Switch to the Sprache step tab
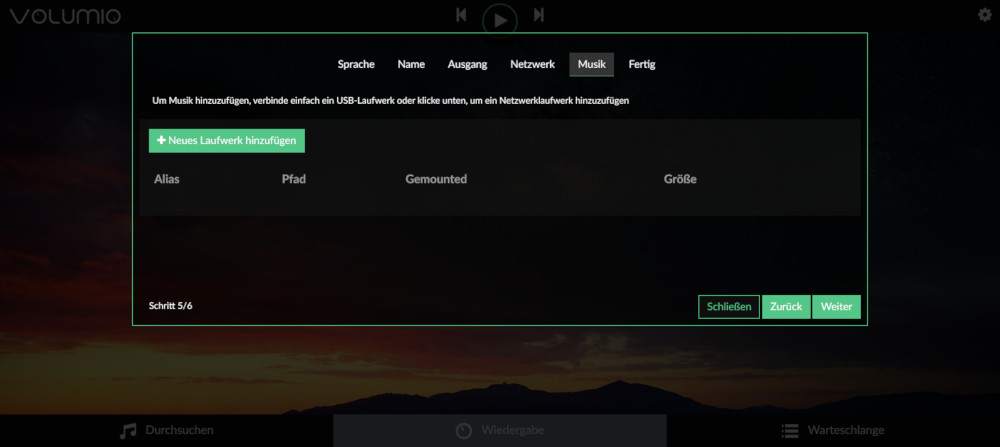 356,64
